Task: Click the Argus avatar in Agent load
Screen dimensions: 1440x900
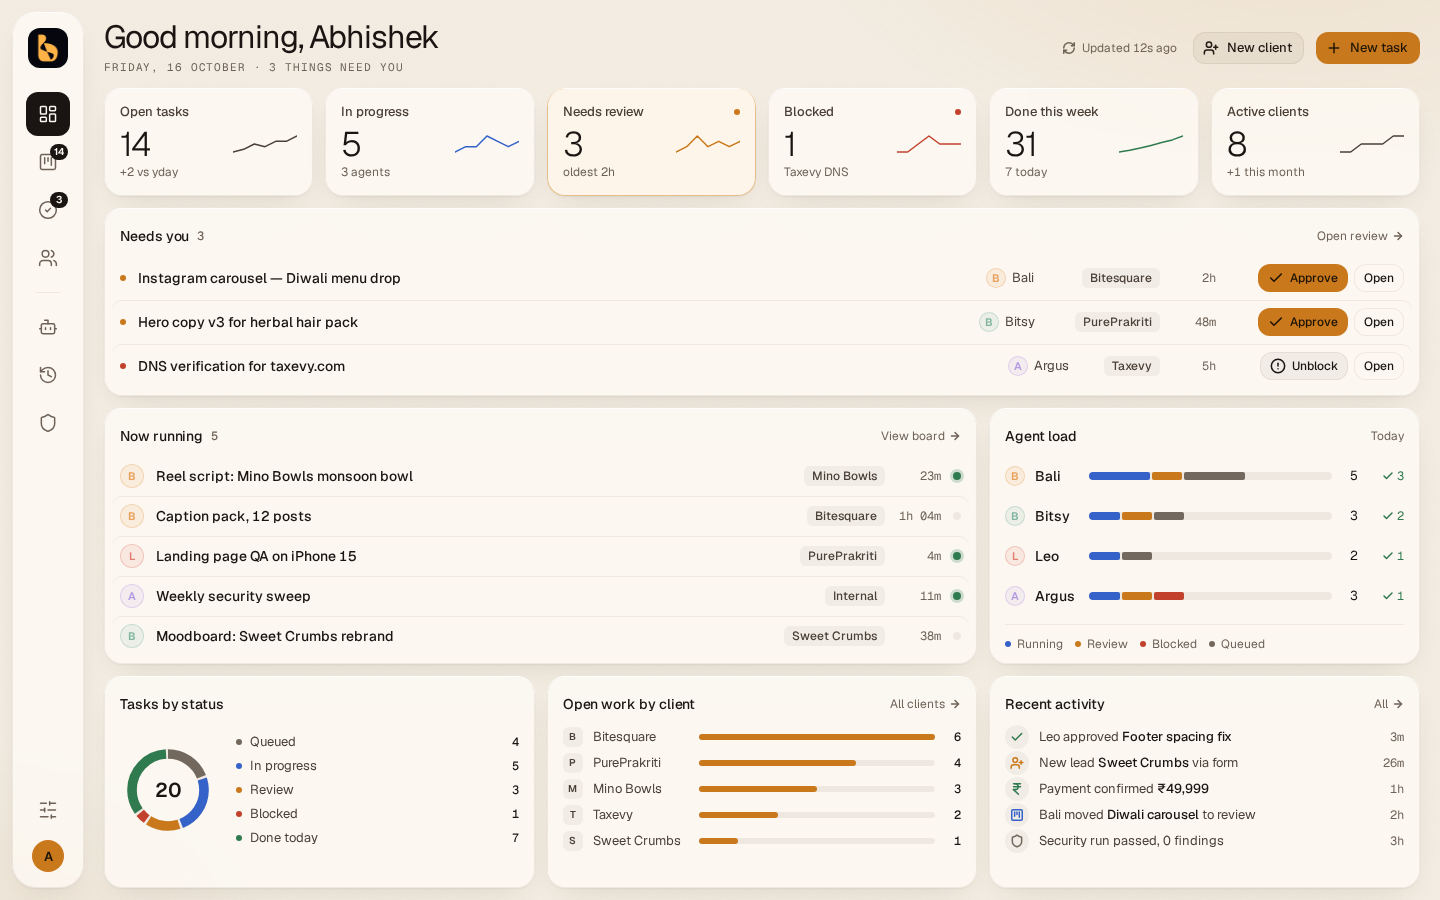Action: click(x=1015, y=596)
